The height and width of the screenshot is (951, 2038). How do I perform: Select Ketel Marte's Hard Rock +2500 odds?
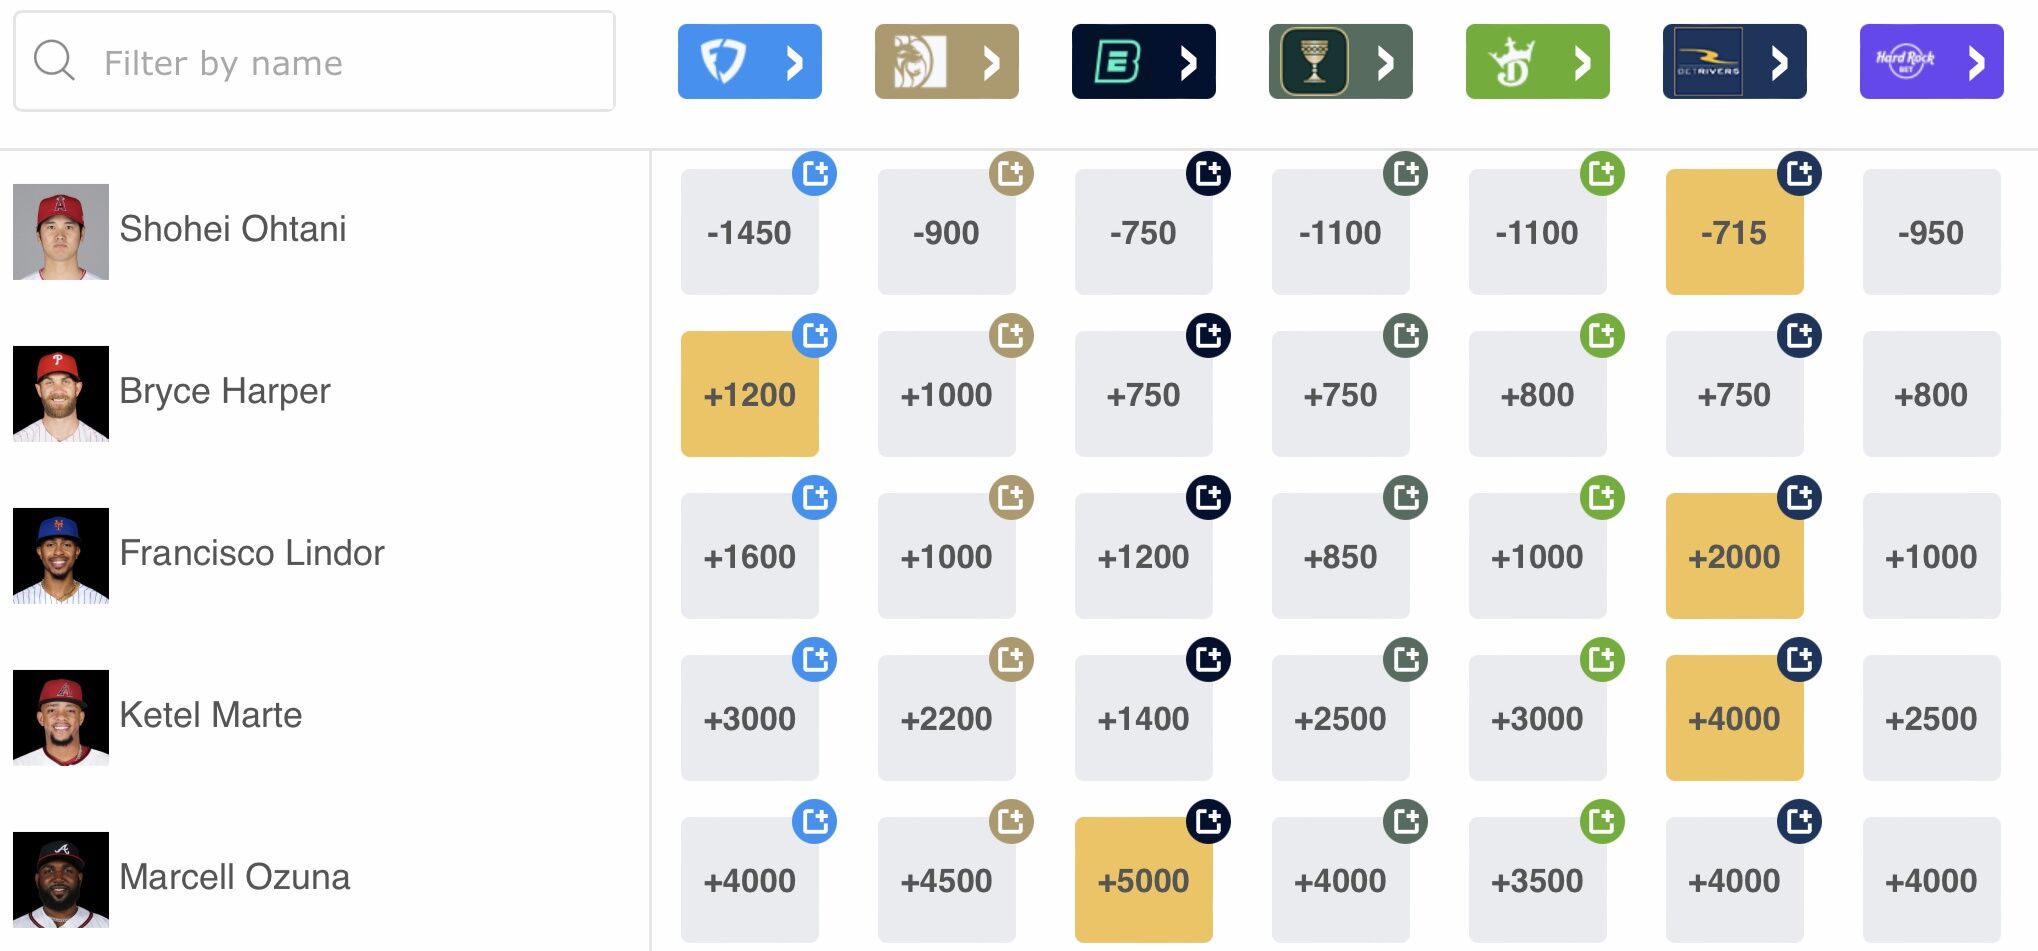(x=1931, y=719)
